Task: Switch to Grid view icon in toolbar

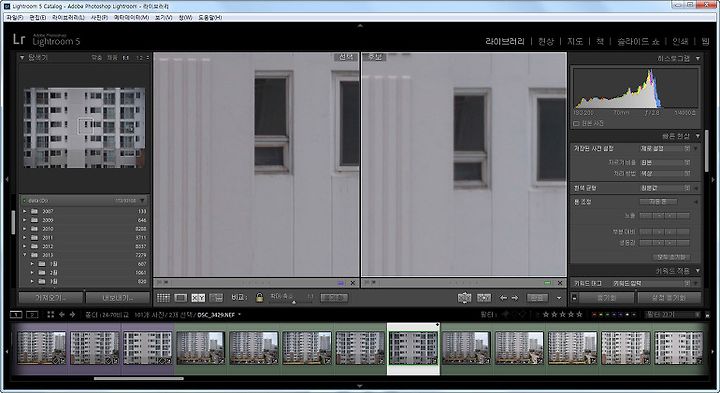Action: [163, 298]
